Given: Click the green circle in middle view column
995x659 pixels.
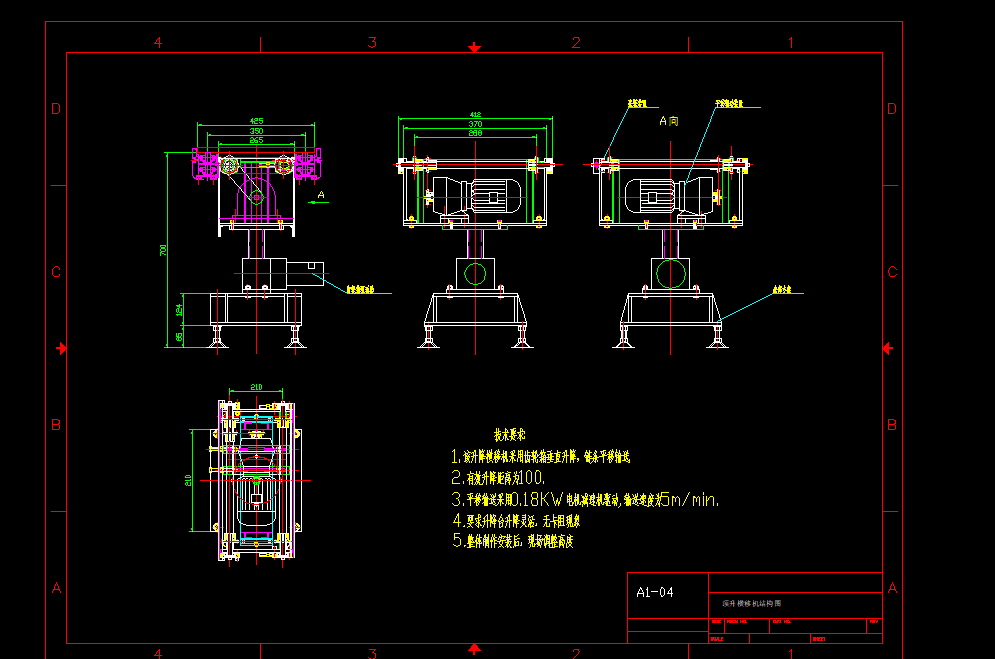Looking at the screenshot, I should (475, 274).
